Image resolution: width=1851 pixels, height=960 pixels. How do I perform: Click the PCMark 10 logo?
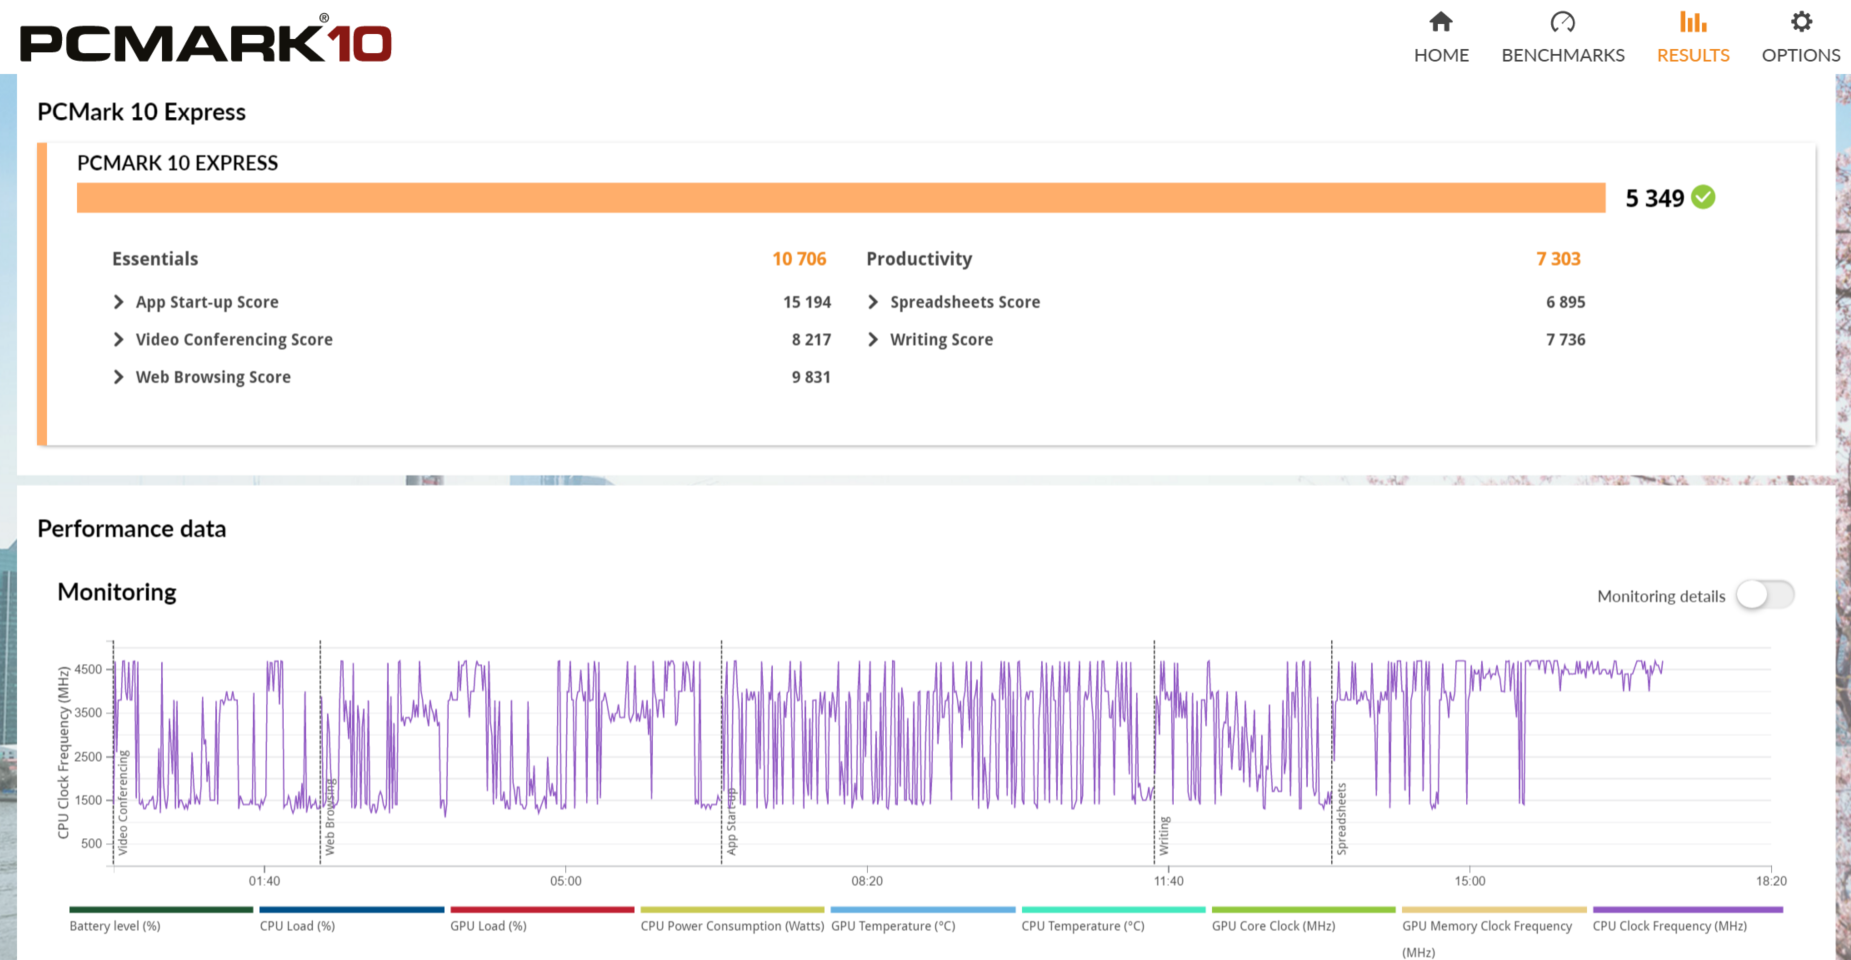[x=206, y=42]
